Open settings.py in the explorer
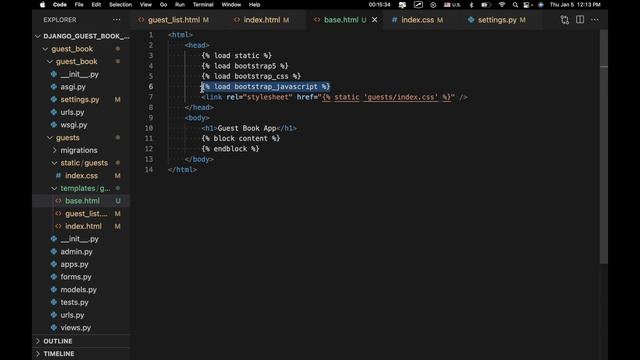The image size is (640, 360). [x=80, y=100]
